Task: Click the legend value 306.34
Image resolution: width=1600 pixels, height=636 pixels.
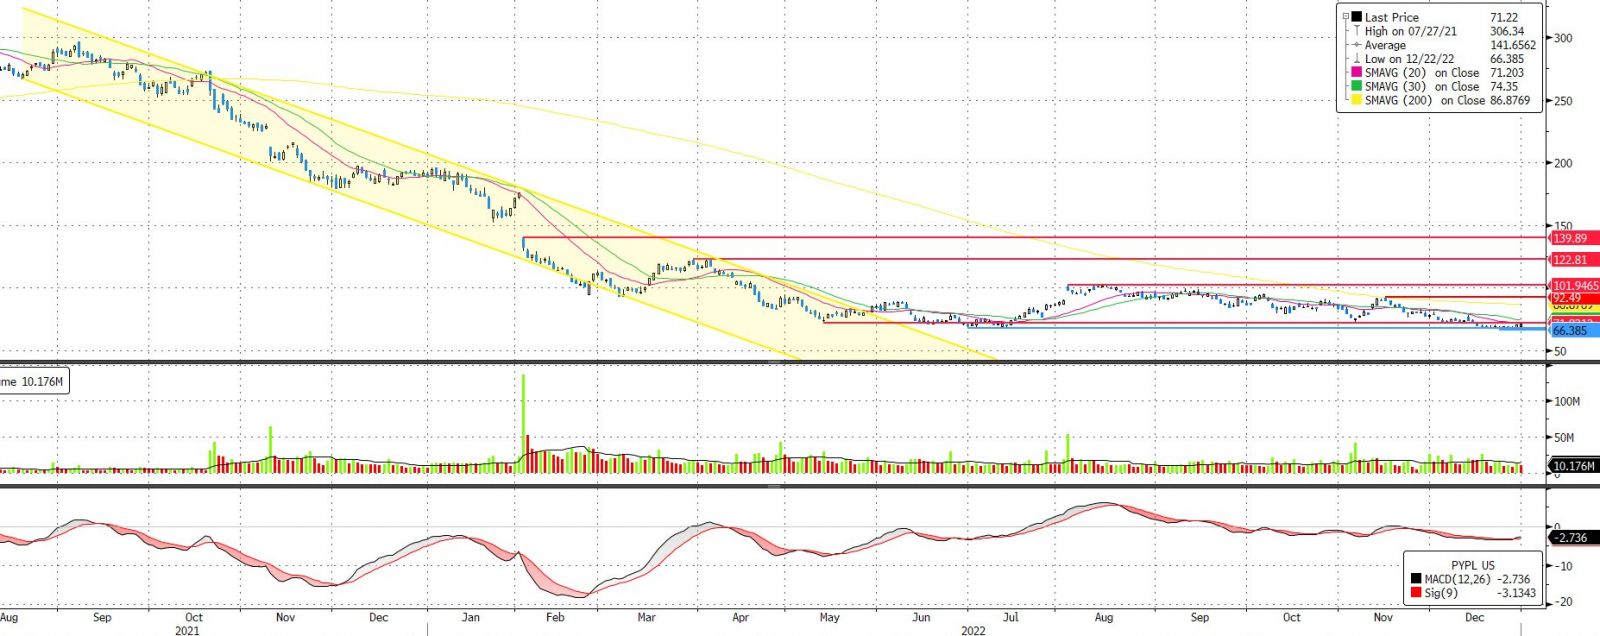Action: 1507,31
